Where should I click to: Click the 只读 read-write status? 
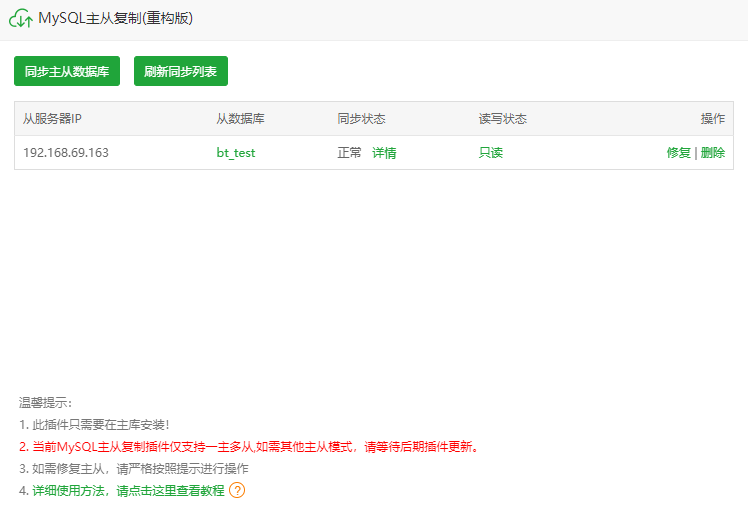[490, 153]
